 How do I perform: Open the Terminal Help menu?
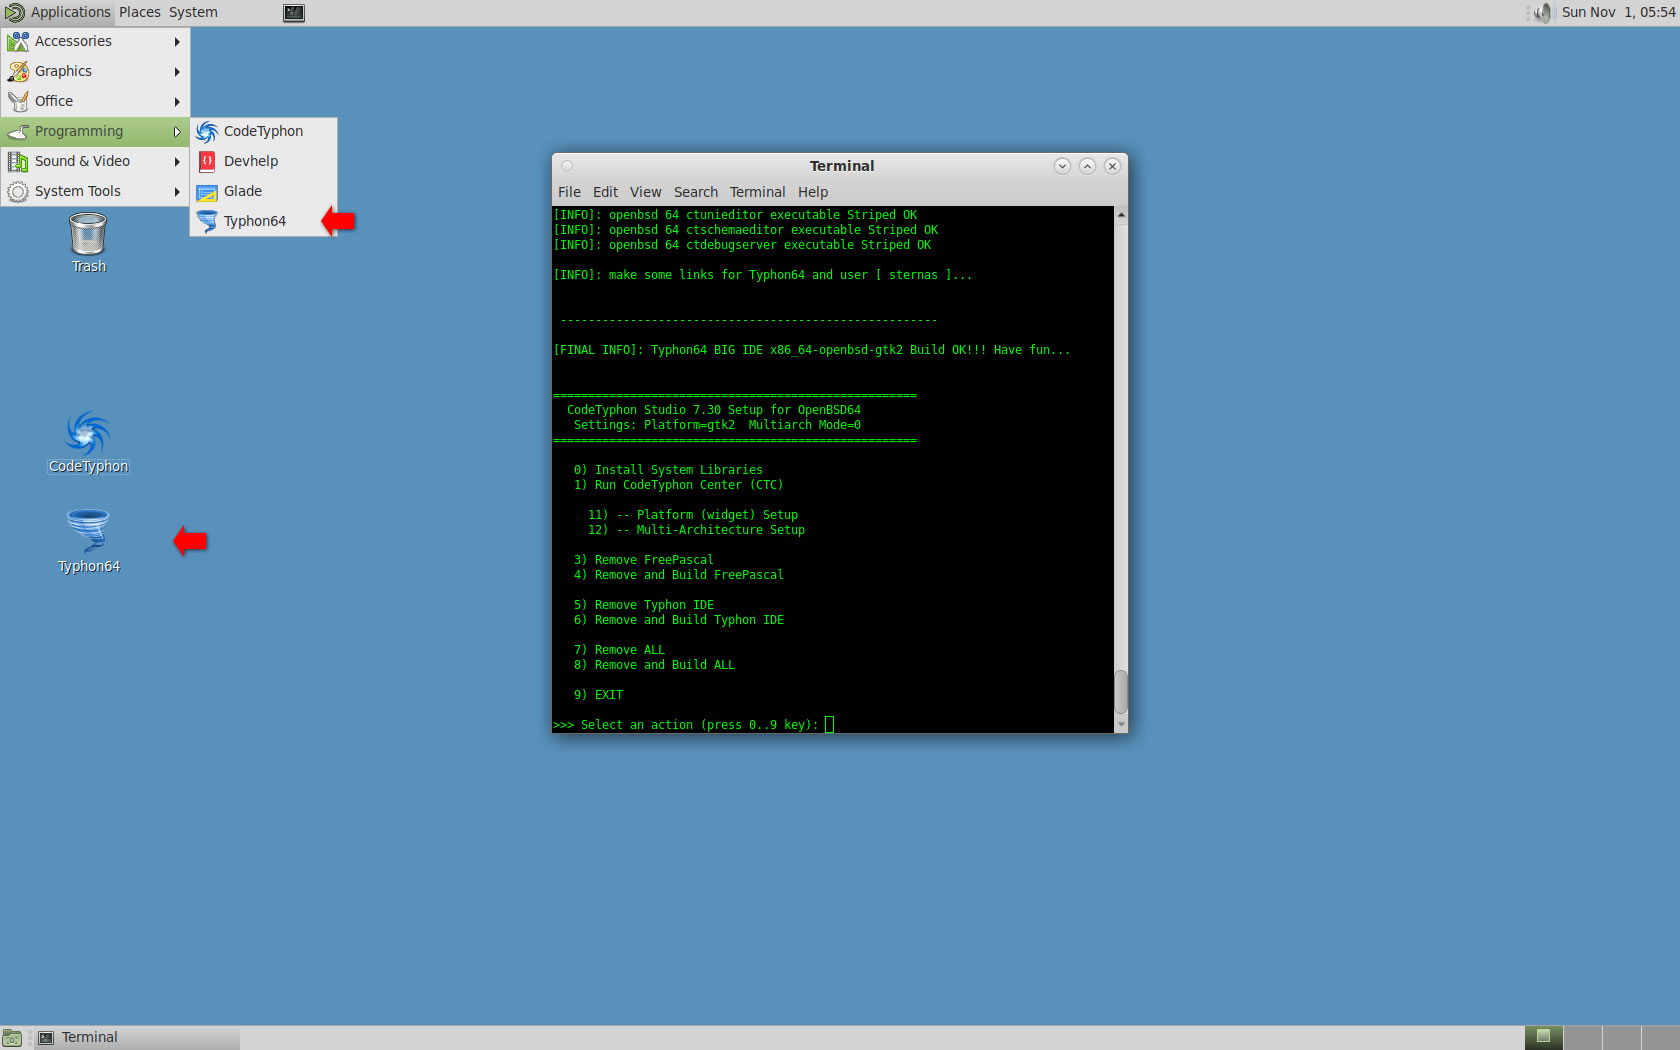812,192
